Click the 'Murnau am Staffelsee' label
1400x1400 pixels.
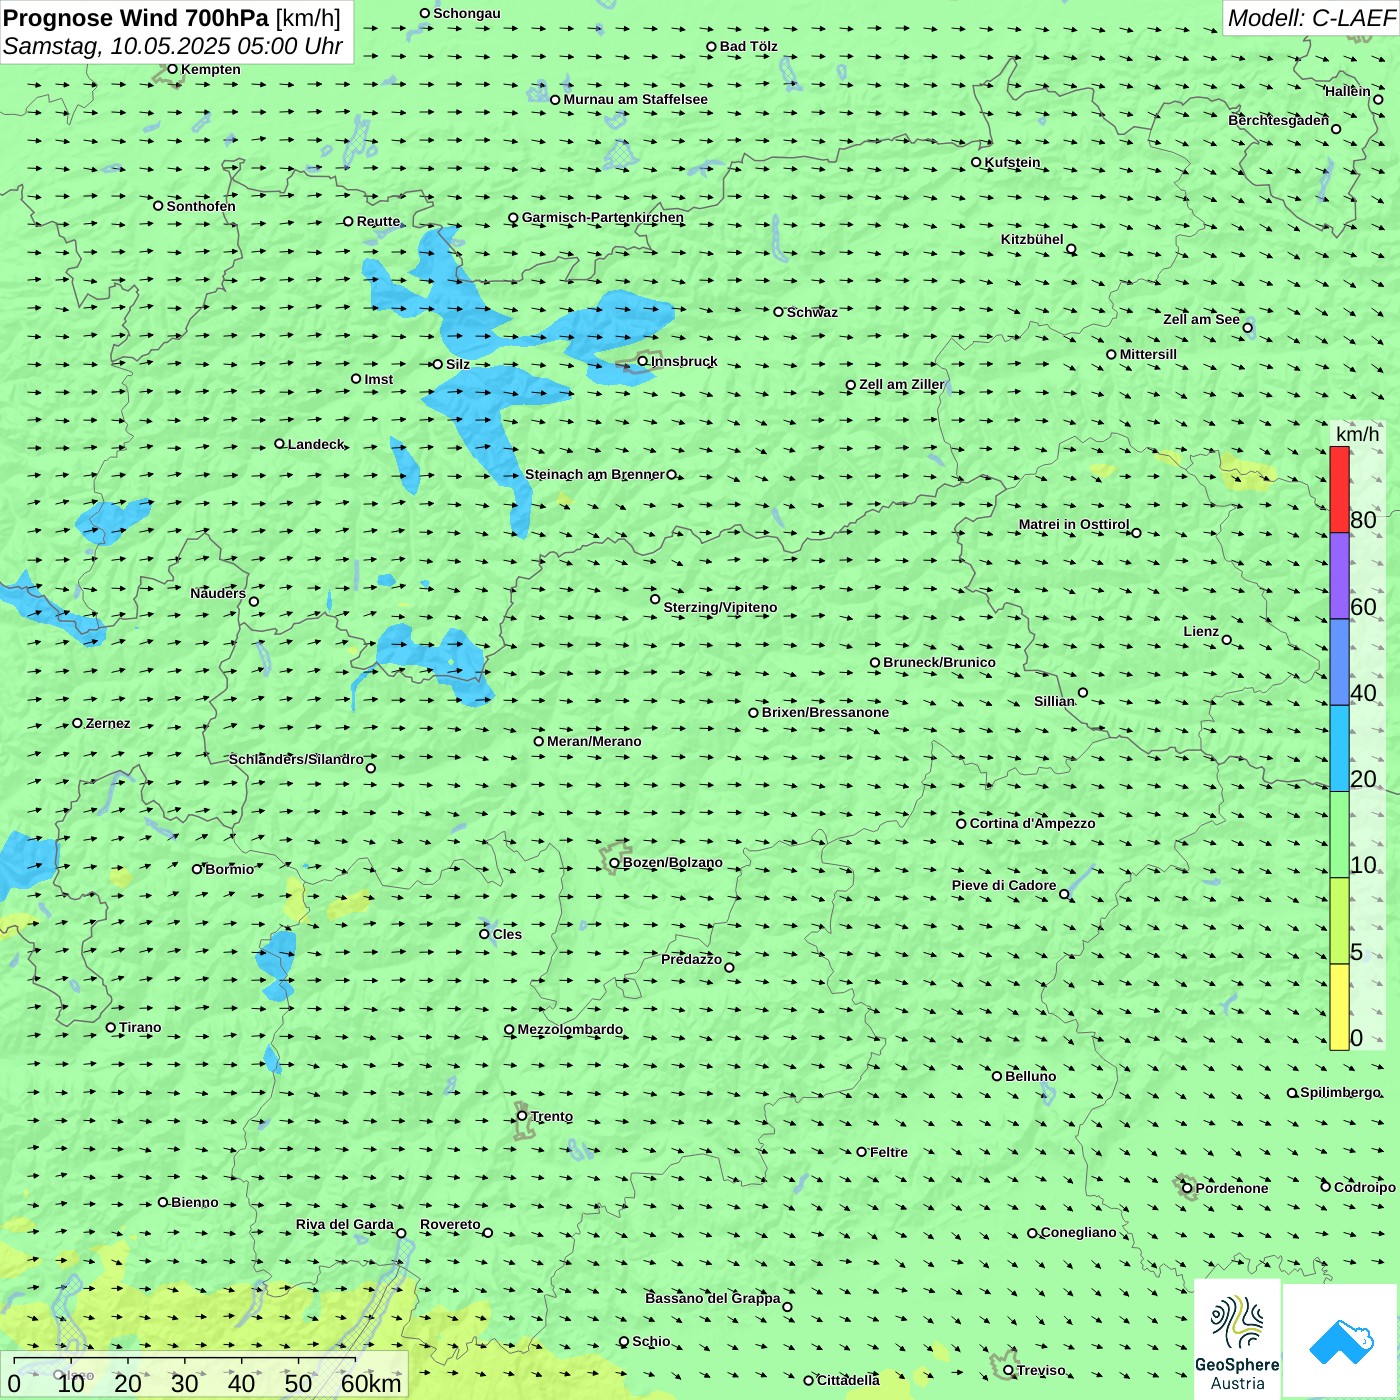pyautogui.click(x=635, y=99)
